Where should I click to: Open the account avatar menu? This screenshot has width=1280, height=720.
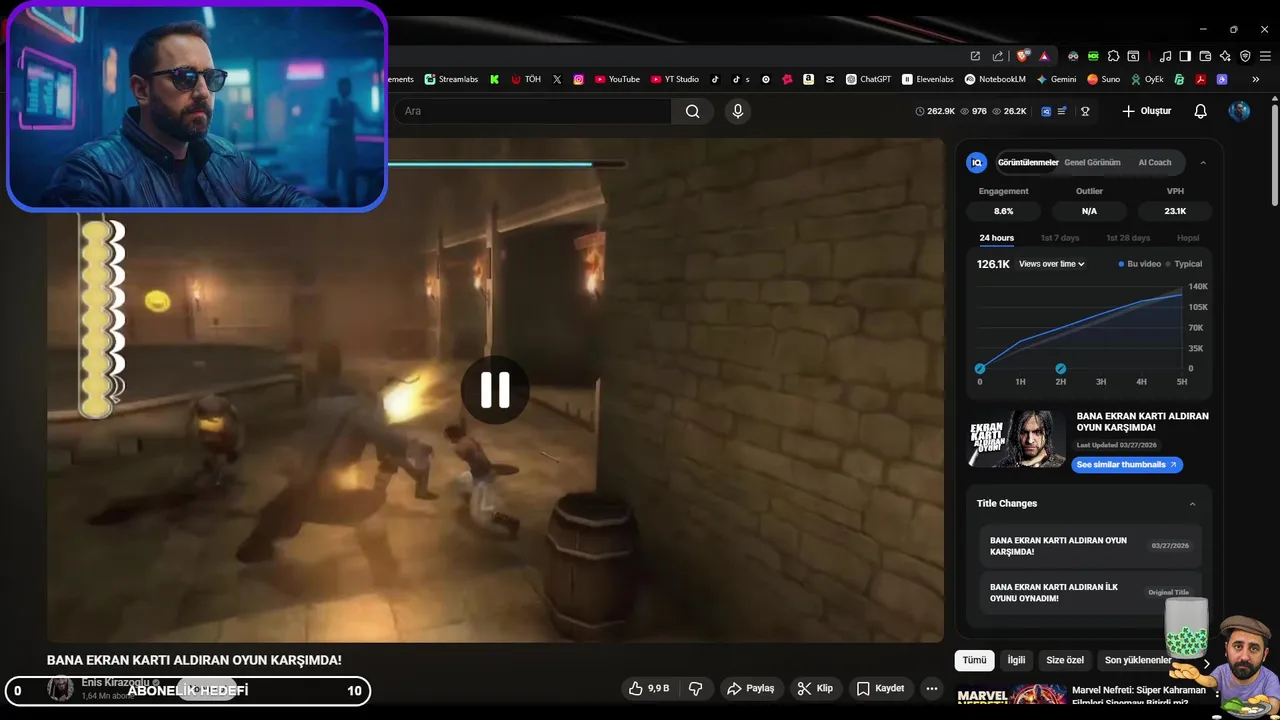[x=1239, y=111]
